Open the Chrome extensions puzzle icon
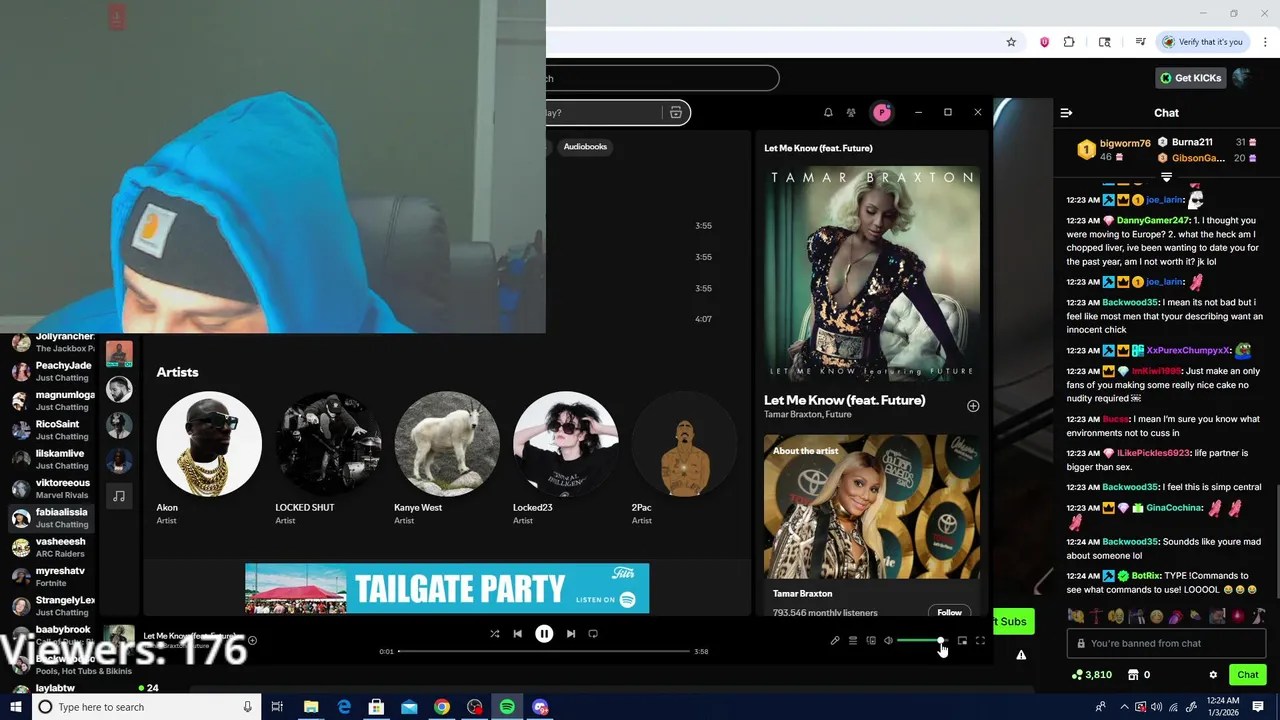The height and width of the screenshot is (720, 1280). tap(1069, 42)
